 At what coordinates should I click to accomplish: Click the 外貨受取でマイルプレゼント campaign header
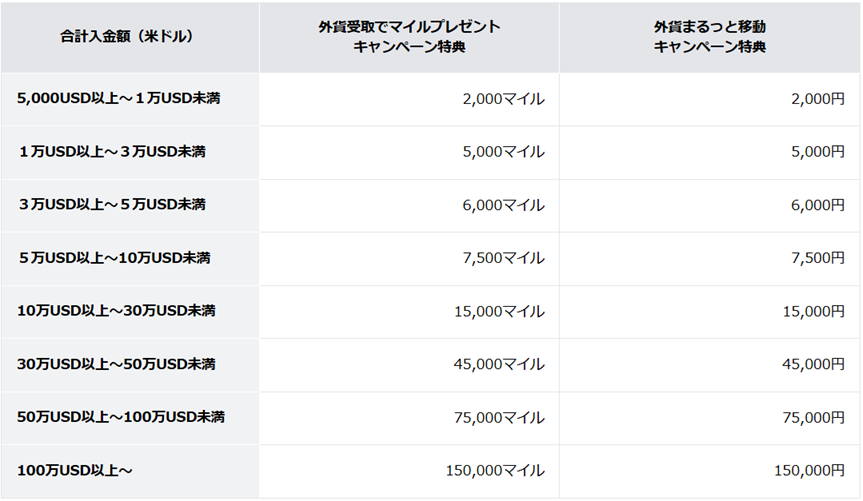coord(409,37)
